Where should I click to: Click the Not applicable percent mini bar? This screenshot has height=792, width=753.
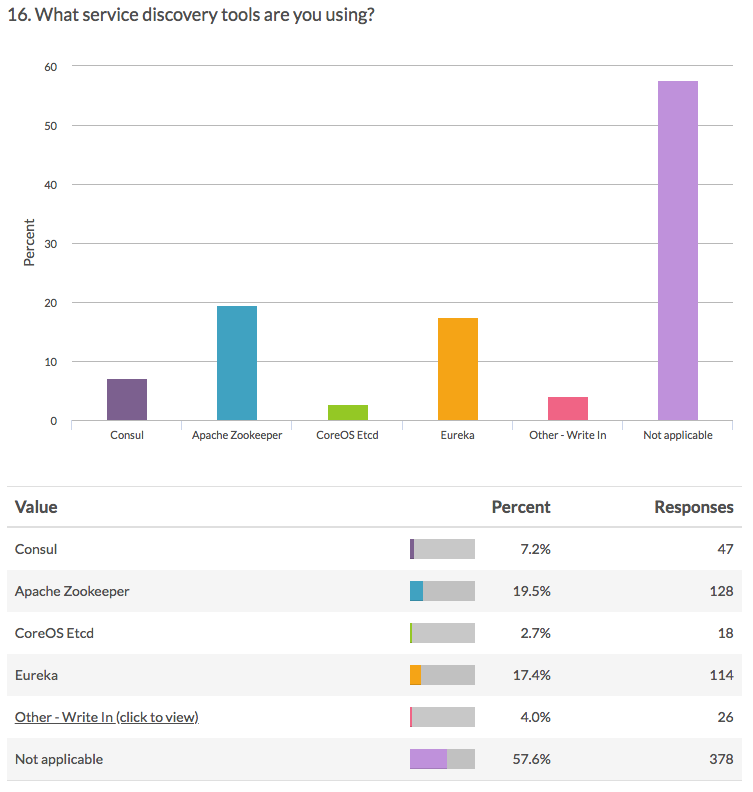[x=442, y=759]
